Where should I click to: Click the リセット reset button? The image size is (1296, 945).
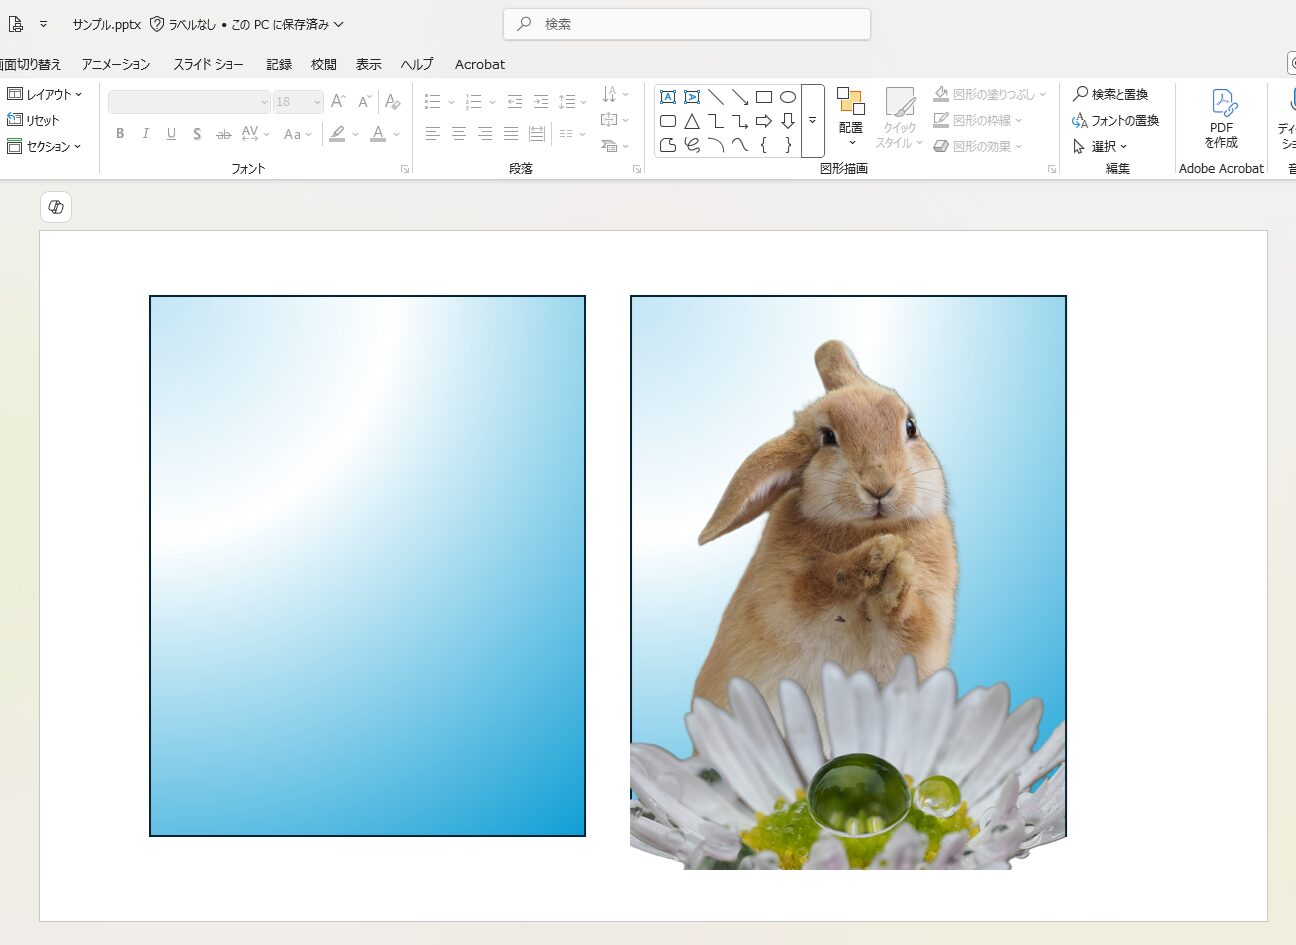pyautogui.click(x=33, y=120)
